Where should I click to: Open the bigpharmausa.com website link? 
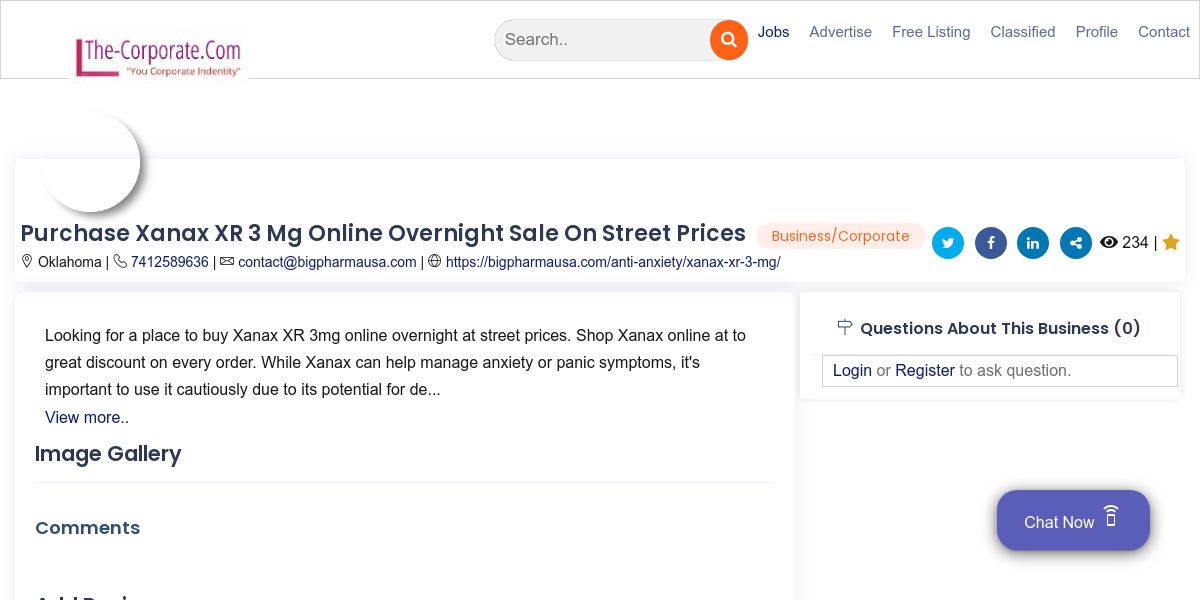point(613,262)
